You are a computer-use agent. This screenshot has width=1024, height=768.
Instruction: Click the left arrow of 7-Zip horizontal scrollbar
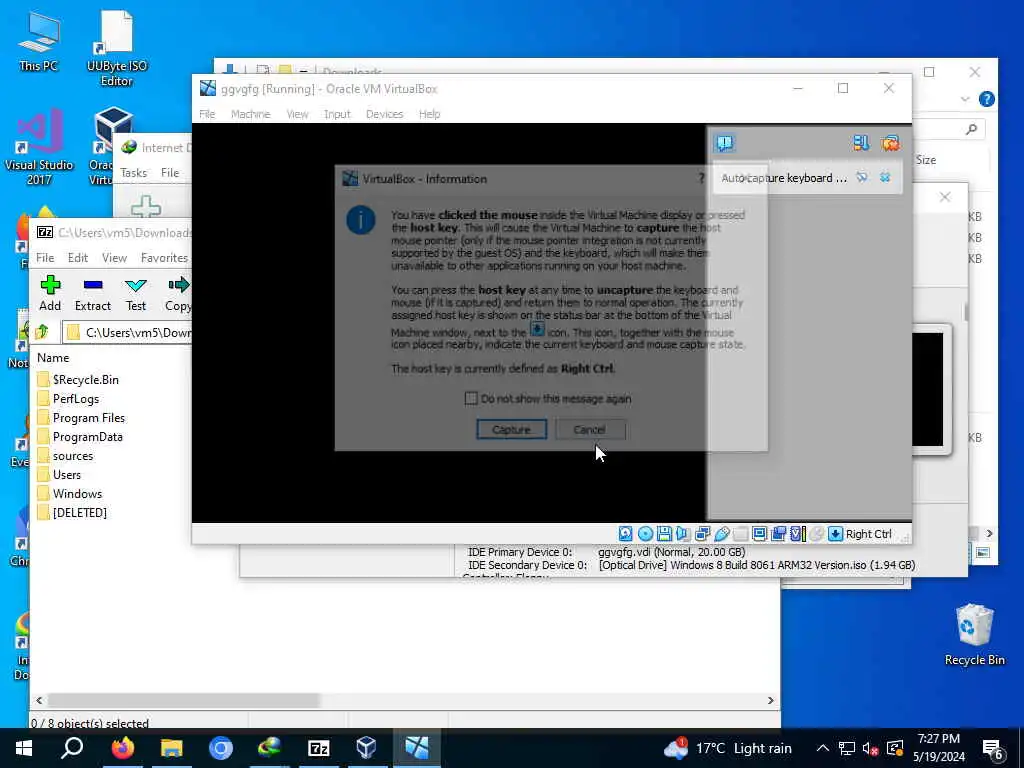[39, 700]
